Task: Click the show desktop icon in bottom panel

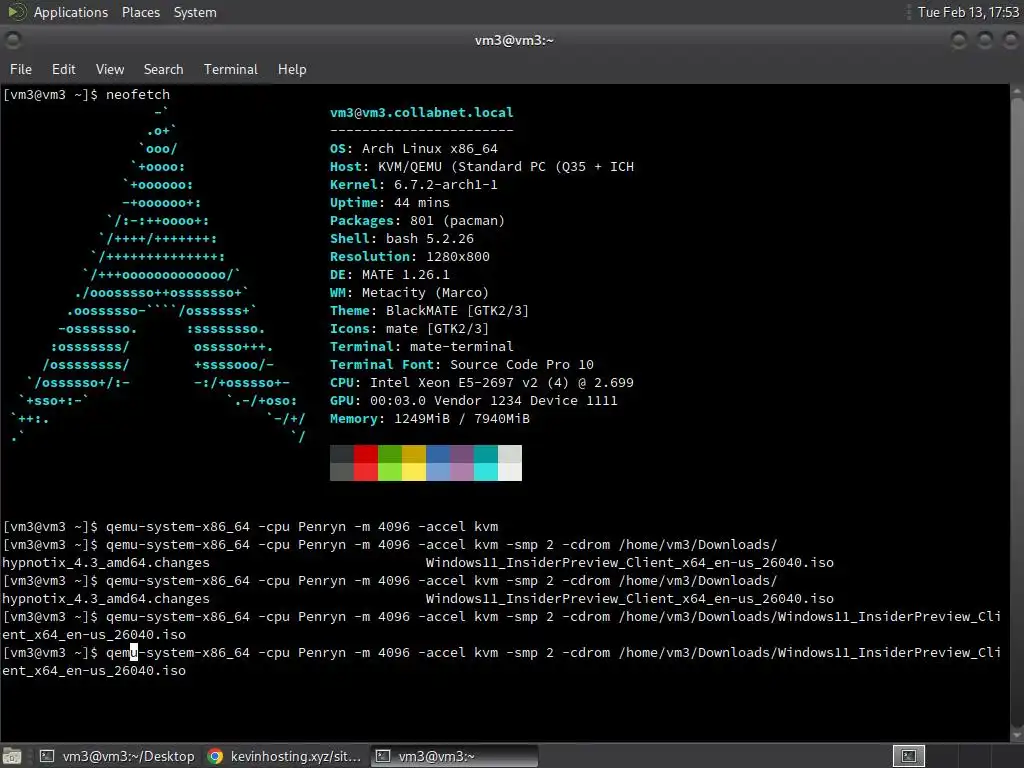Action: tap(12, 756)
